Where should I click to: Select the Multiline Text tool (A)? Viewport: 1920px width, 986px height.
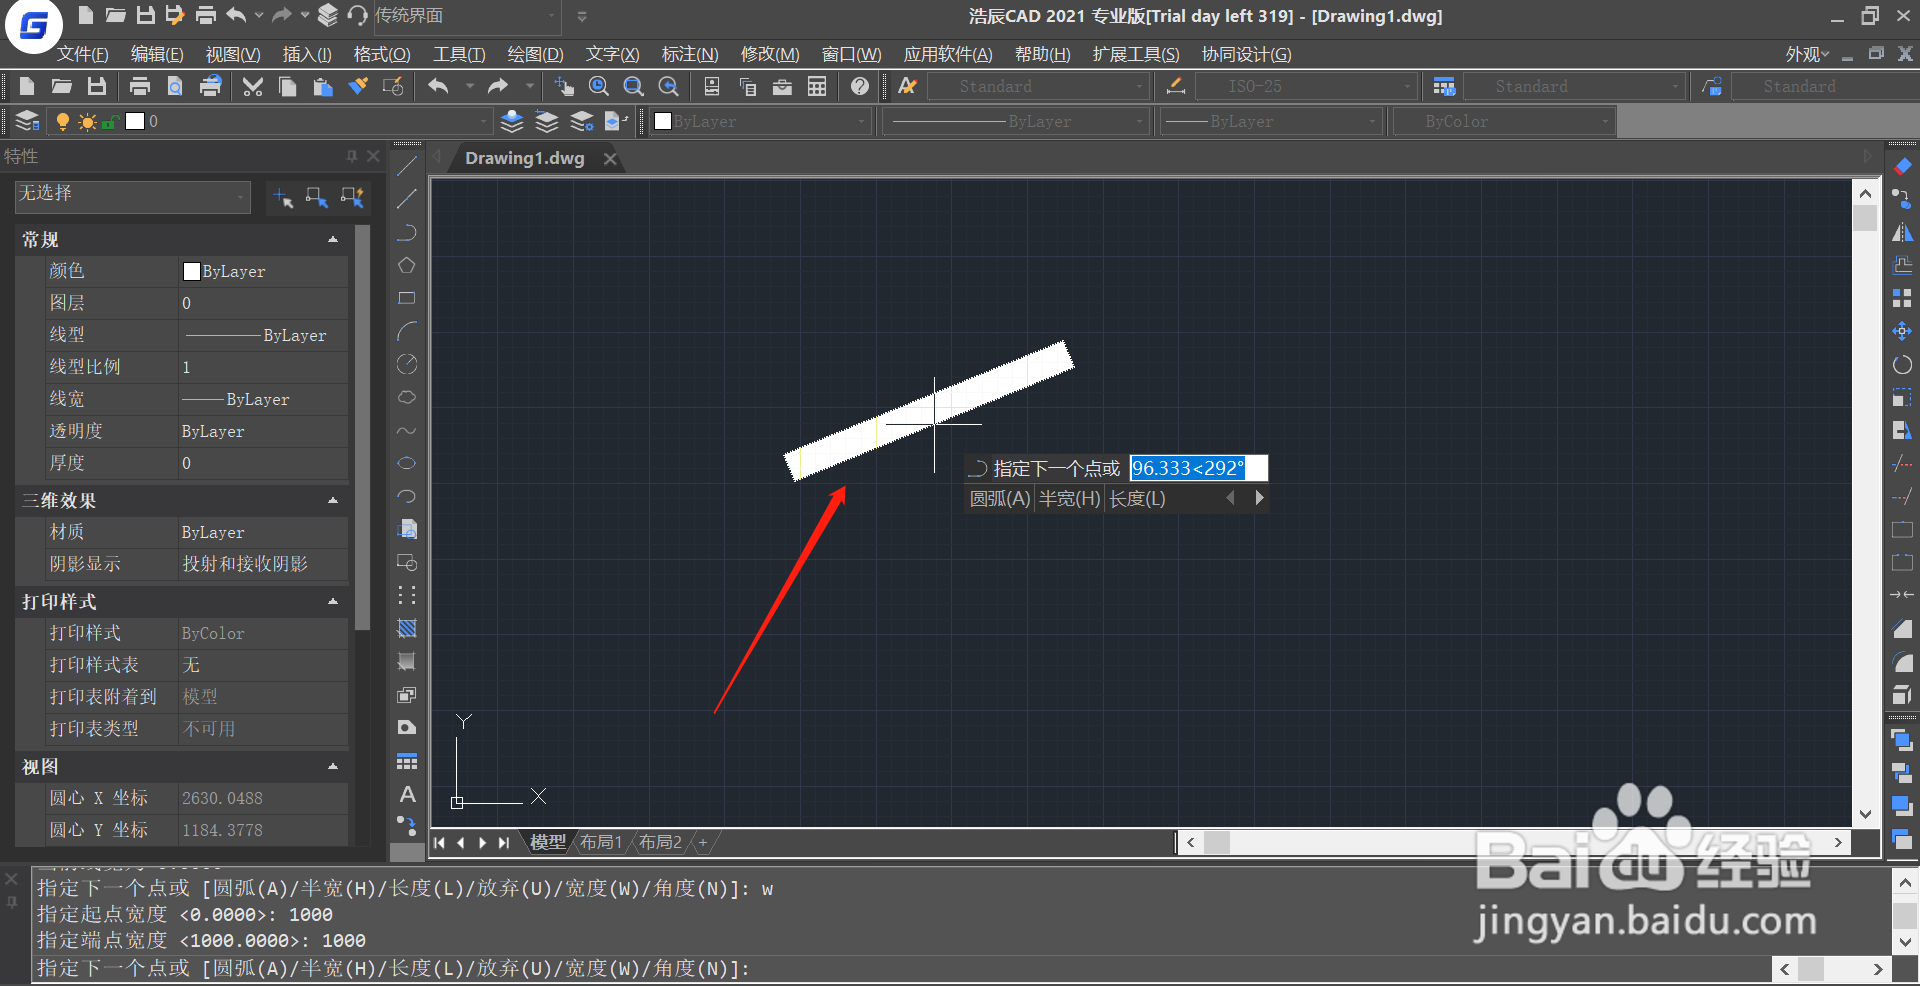click(x=407, y=794)
